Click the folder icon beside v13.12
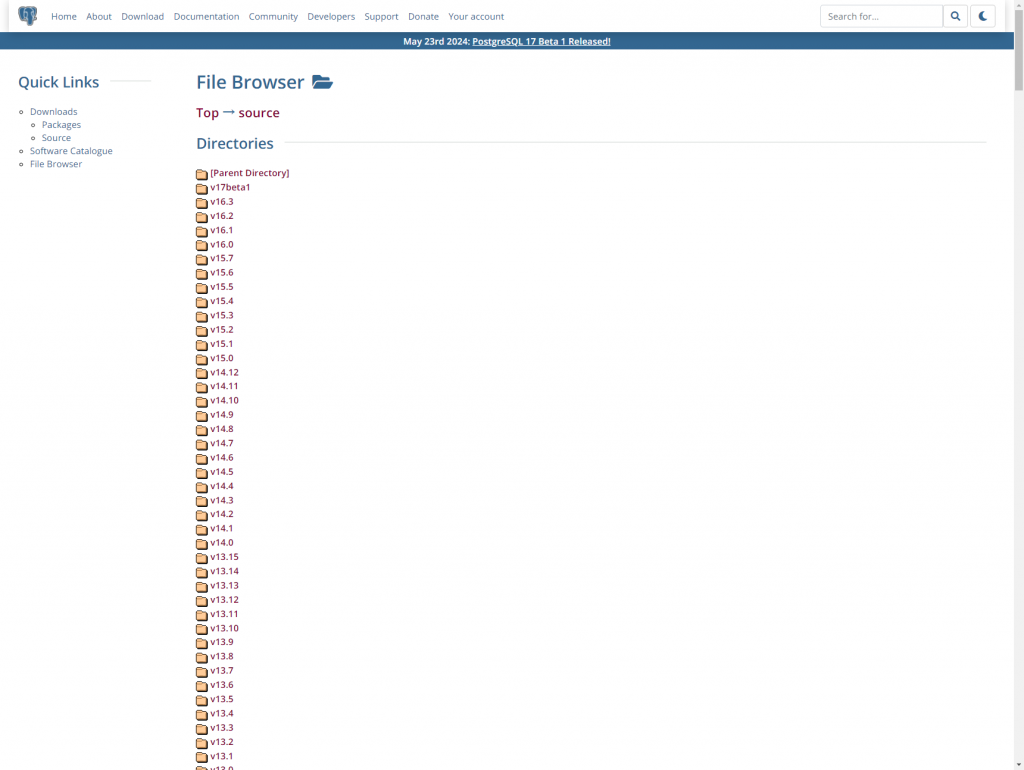 coord(202,600)
